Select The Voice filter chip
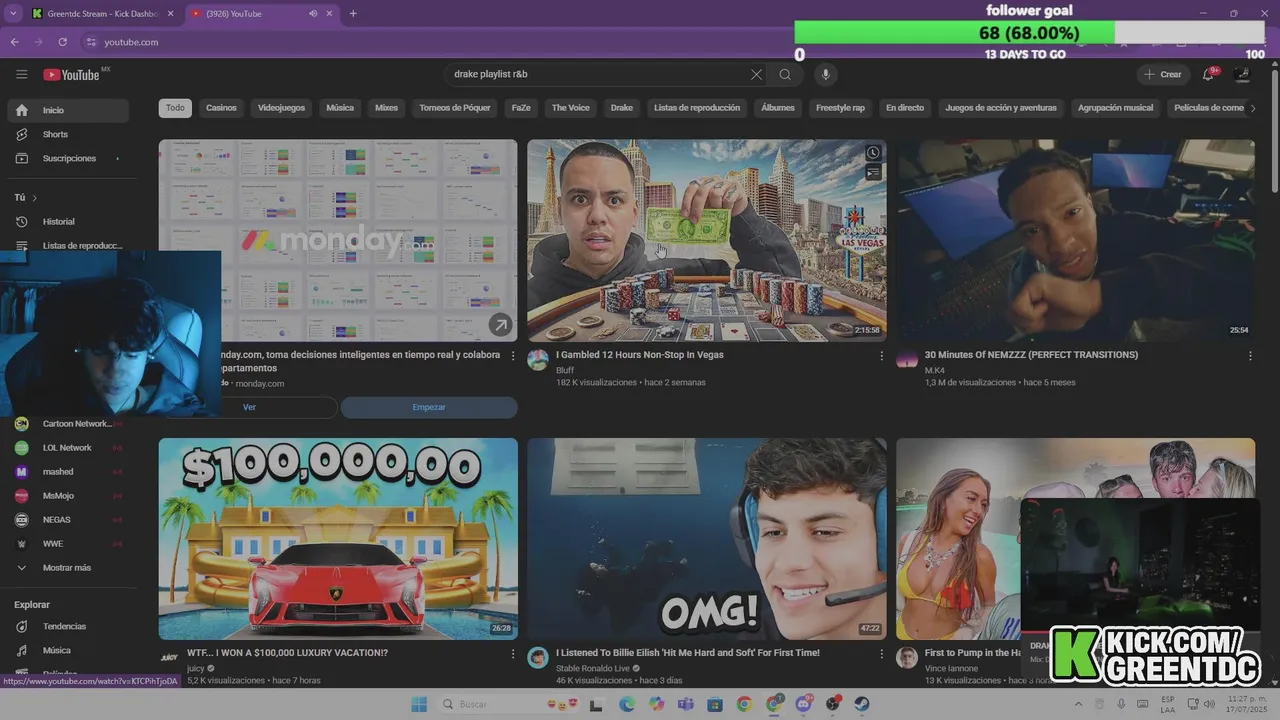Image resolution: width=1280 pixels, height=720 pixels. (x=571, y=108)
